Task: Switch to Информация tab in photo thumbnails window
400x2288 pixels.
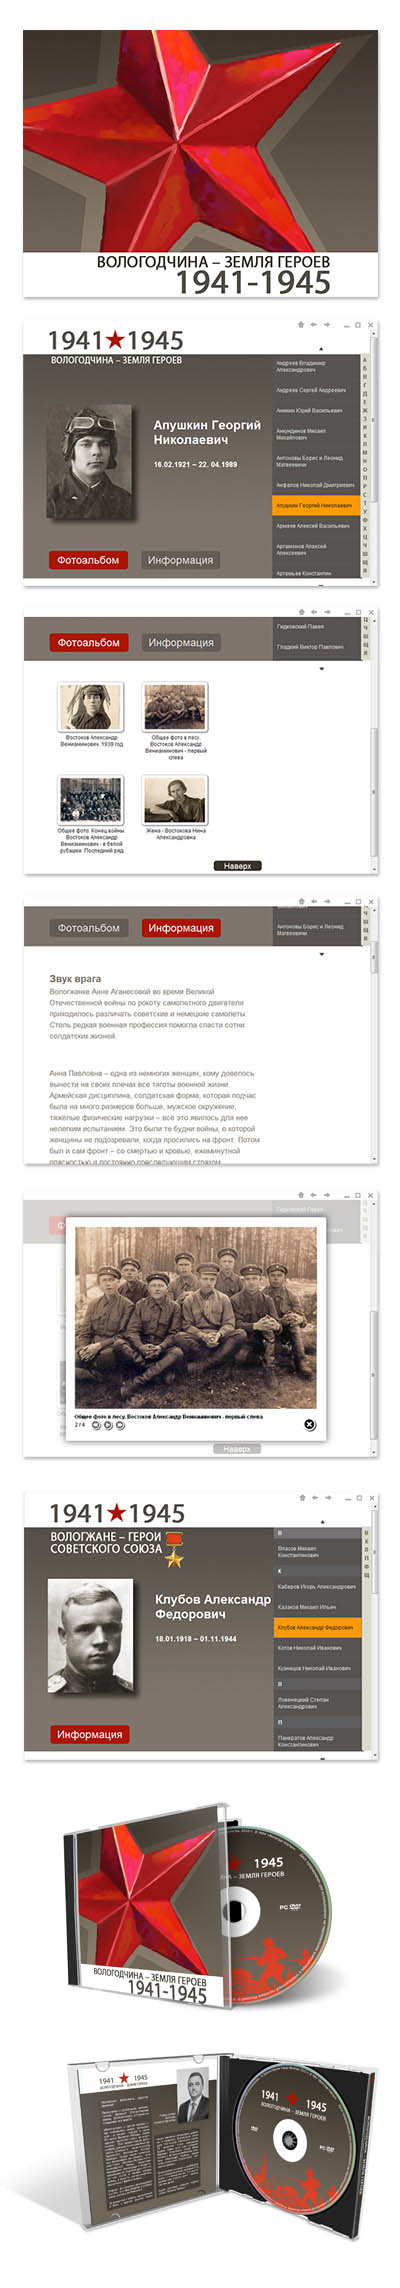Action: [181, 643]
